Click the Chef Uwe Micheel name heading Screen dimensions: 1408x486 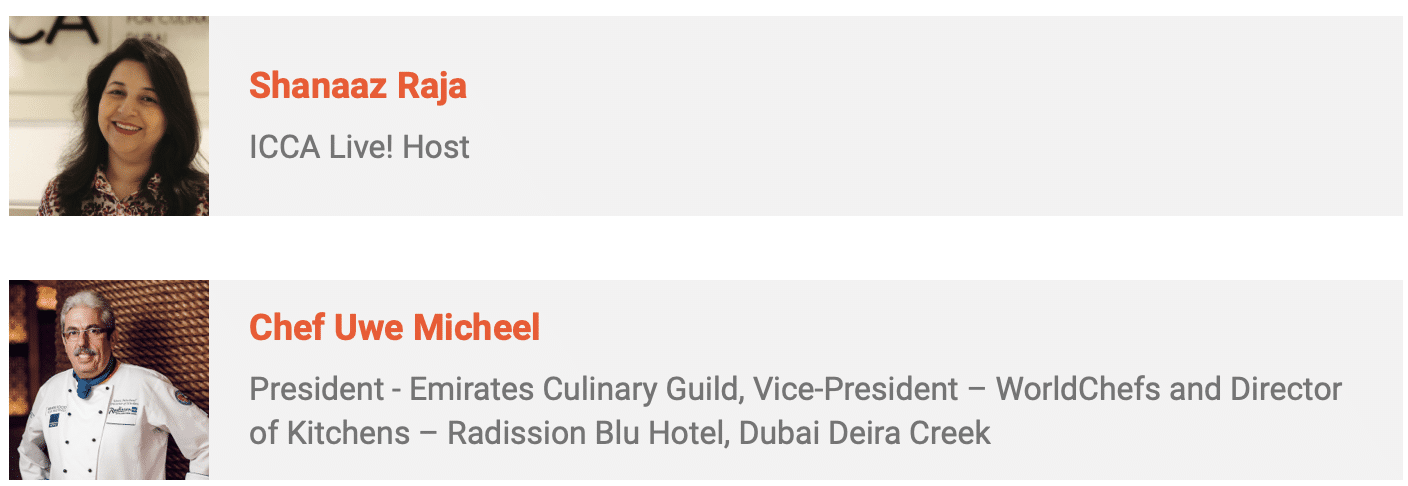pos(394,327)
